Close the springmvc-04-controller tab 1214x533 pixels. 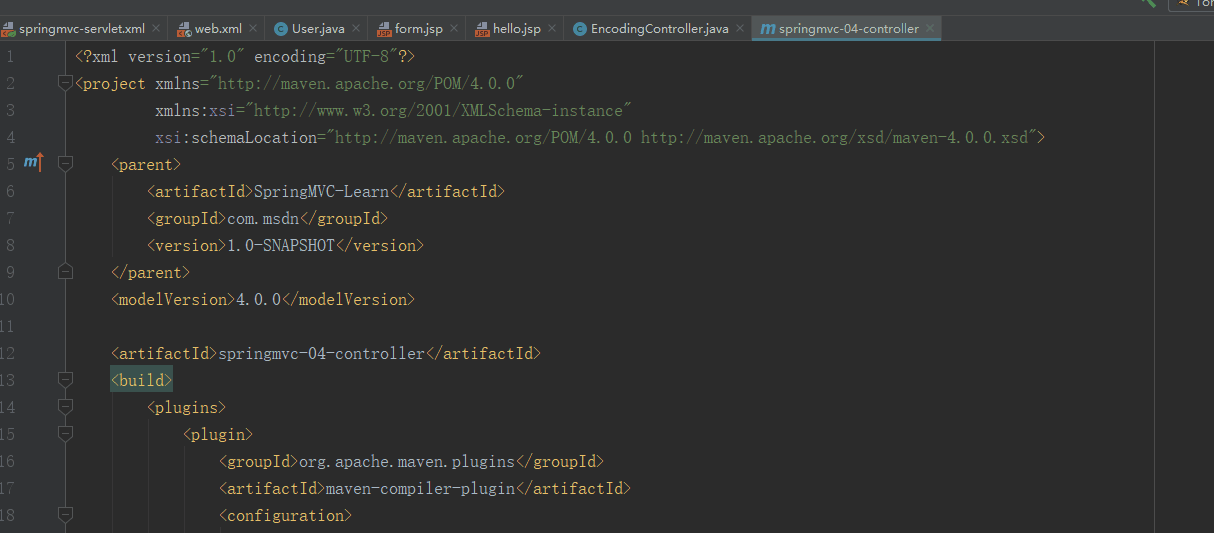928,29
